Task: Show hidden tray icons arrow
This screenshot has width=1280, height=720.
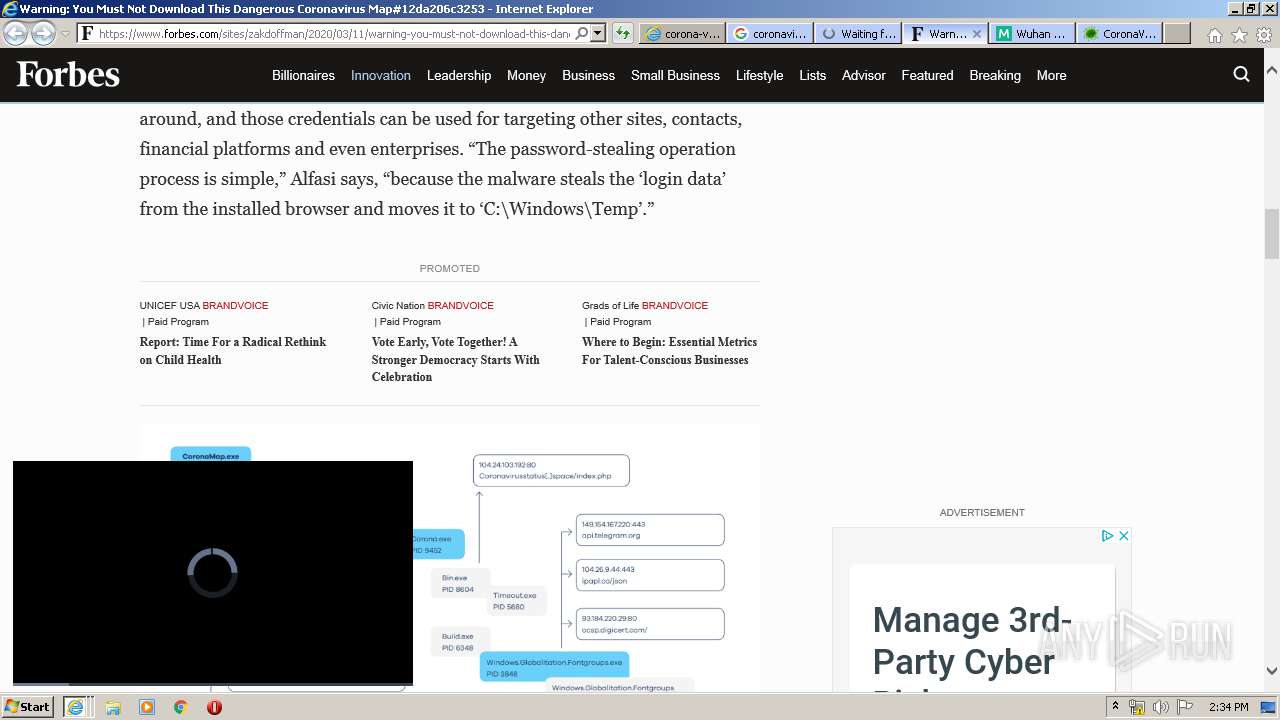Action: tap(1115, 707)
